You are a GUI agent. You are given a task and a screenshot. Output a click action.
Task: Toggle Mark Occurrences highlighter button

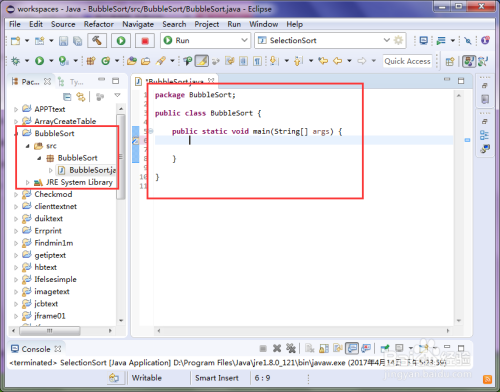point(202,61)
